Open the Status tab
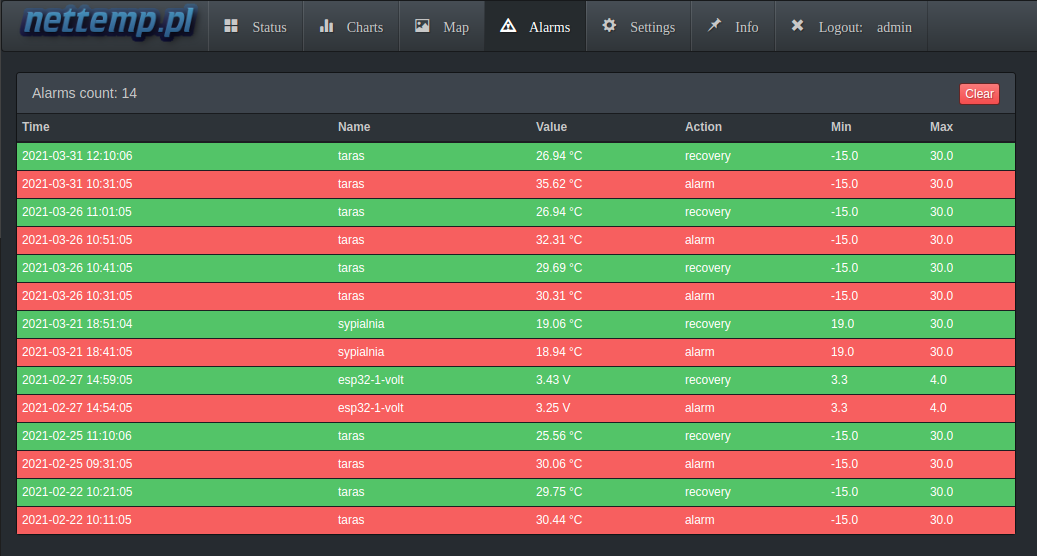This screenshot has width=1037, height=556. (x=256, y=26)
